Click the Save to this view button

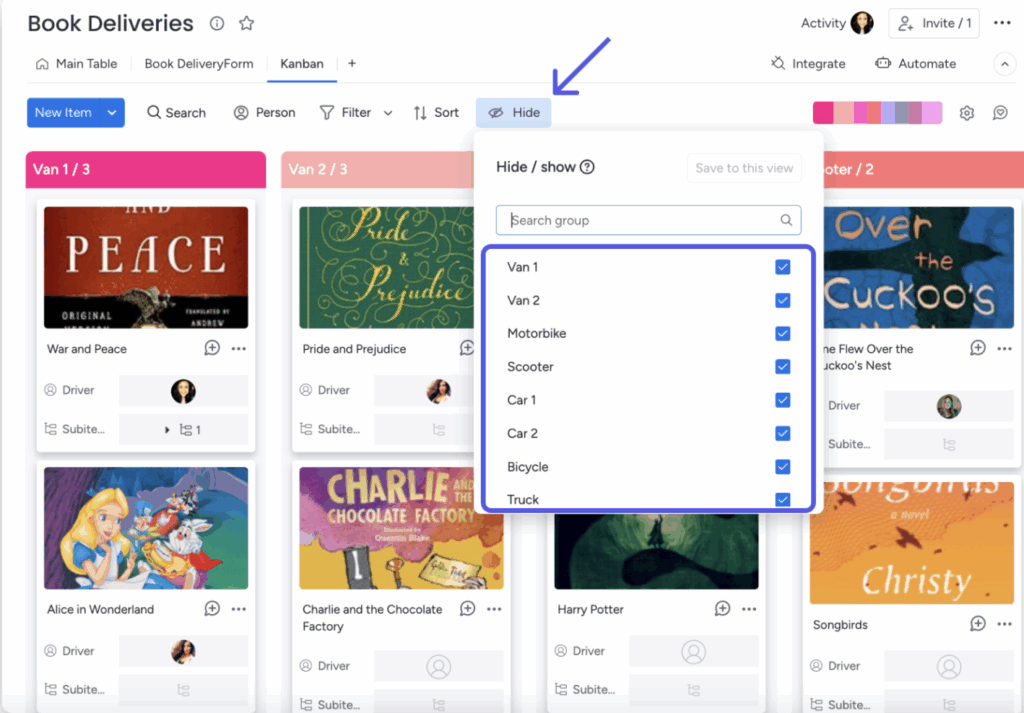pos(744,168)
